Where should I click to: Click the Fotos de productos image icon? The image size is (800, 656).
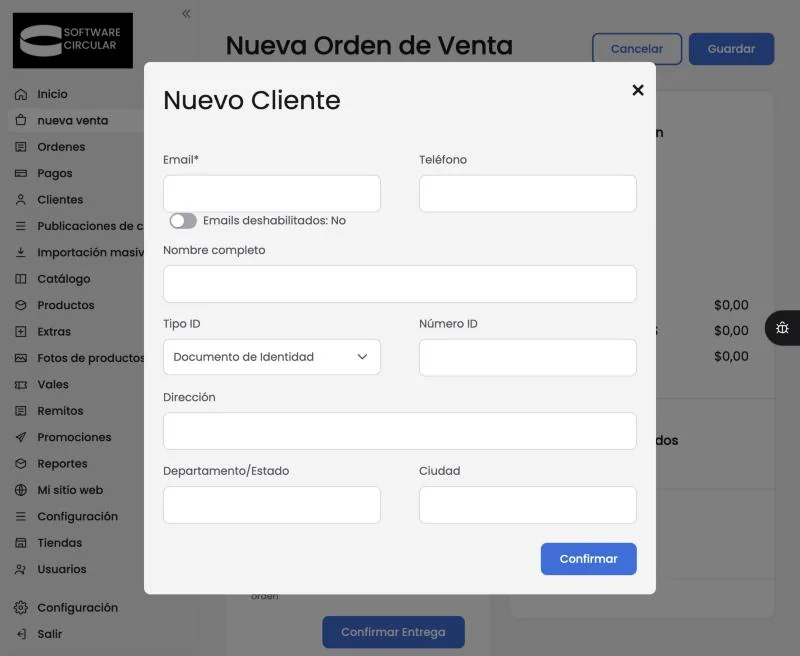(21, 358)
